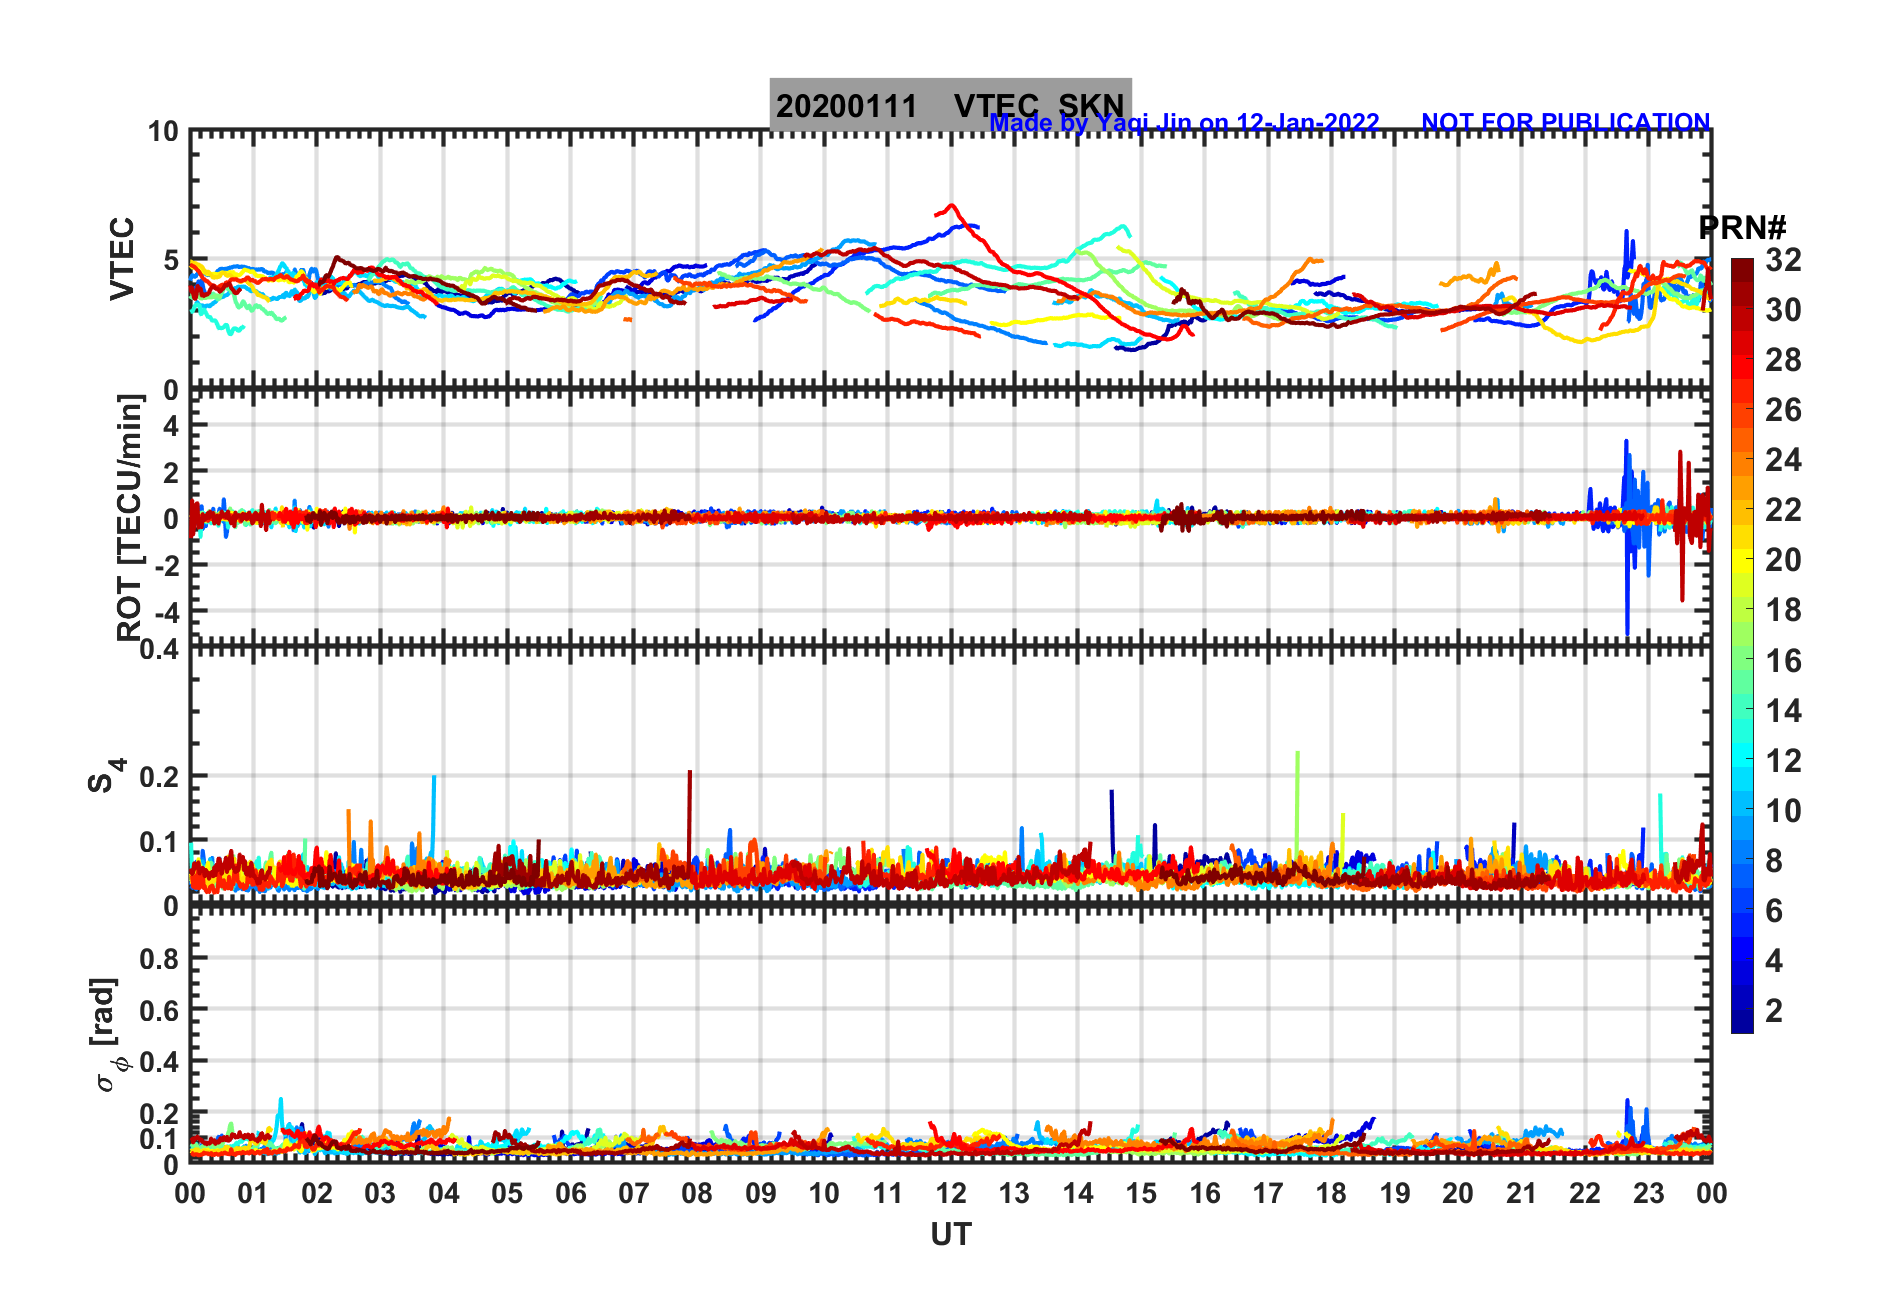Click the "0.8" tick on the sigma-phi axis
The height and width of the screenshot is (1292, 1902).
click(x=159, y=958)
